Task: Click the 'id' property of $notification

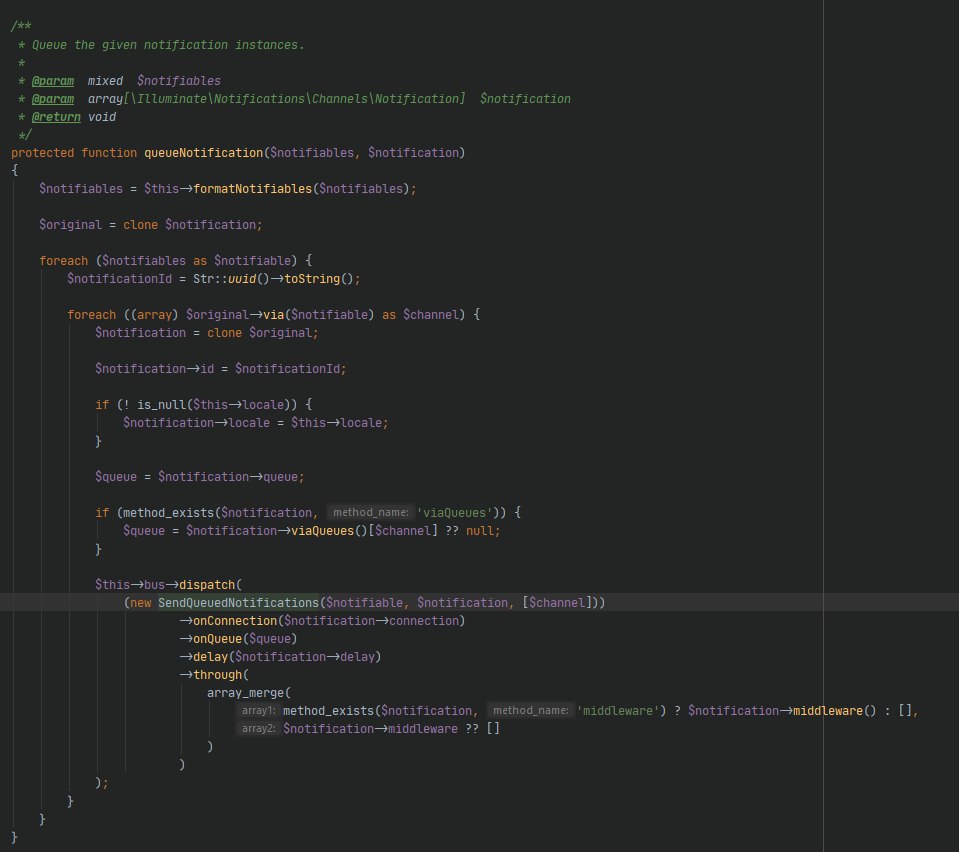Action: 207,369
